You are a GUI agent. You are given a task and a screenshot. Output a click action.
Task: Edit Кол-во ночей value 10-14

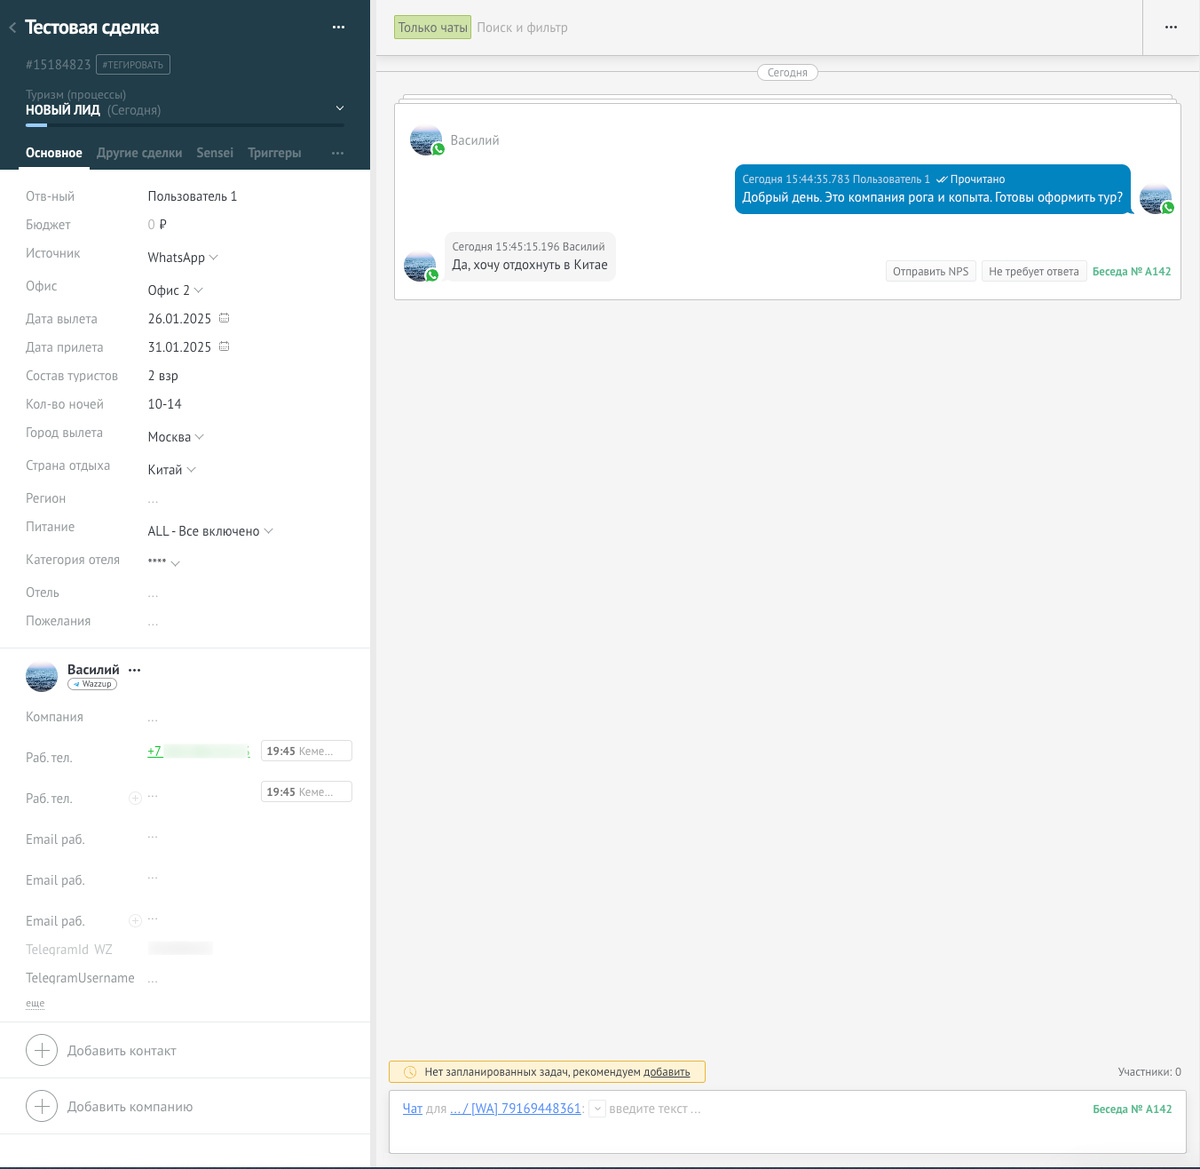[x=165, y=404]
